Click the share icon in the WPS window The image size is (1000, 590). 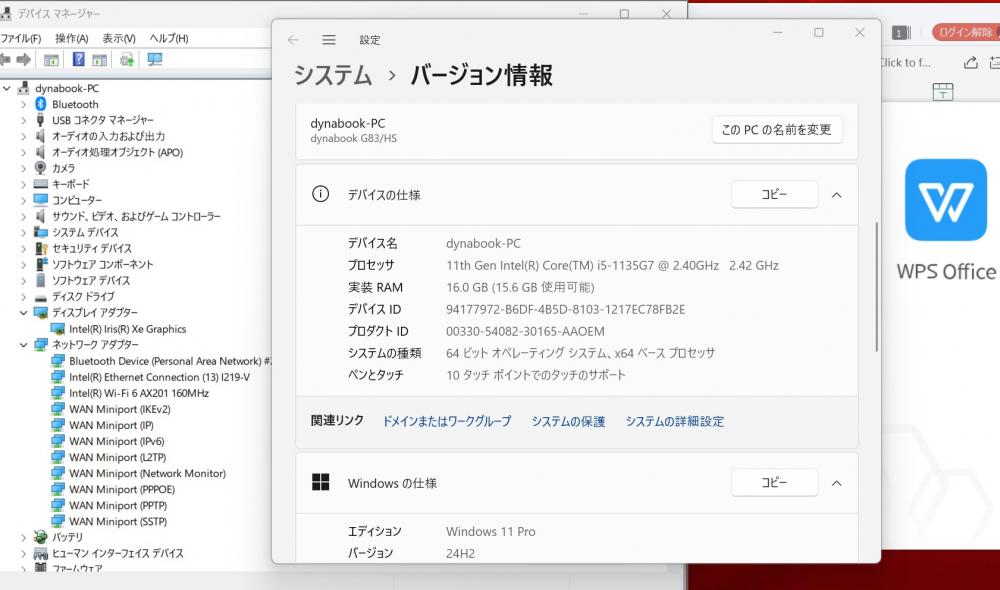point(971,62)
